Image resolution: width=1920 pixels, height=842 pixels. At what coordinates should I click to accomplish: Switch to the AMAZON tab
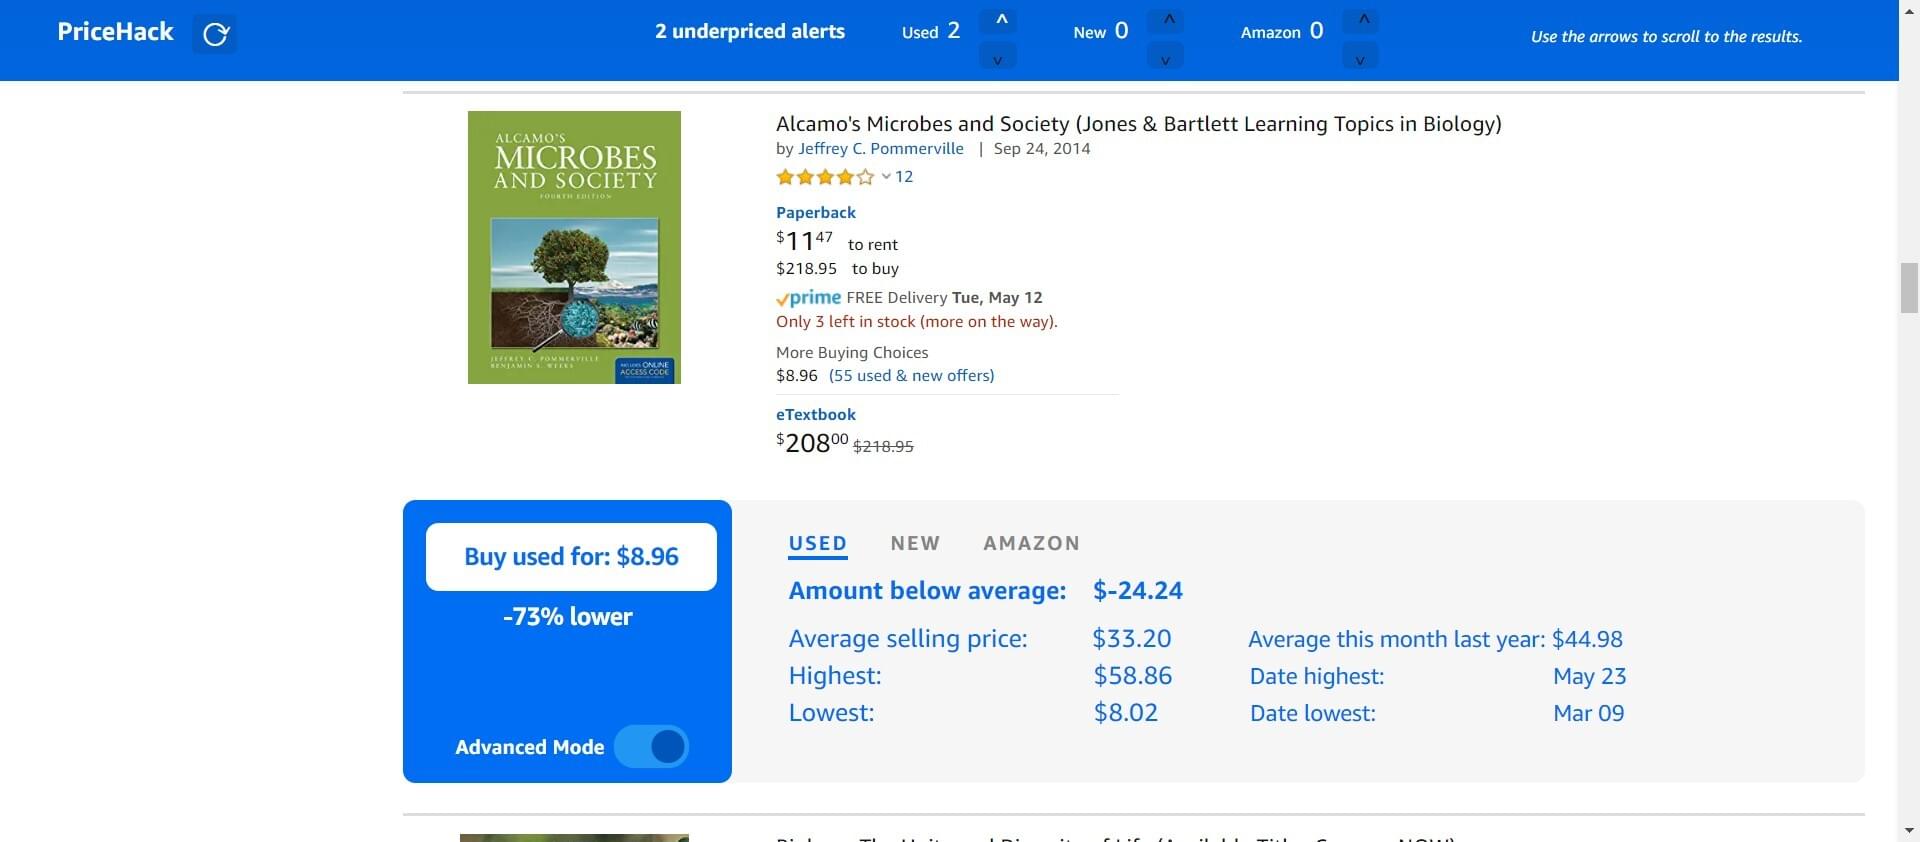coord(1031,543)
